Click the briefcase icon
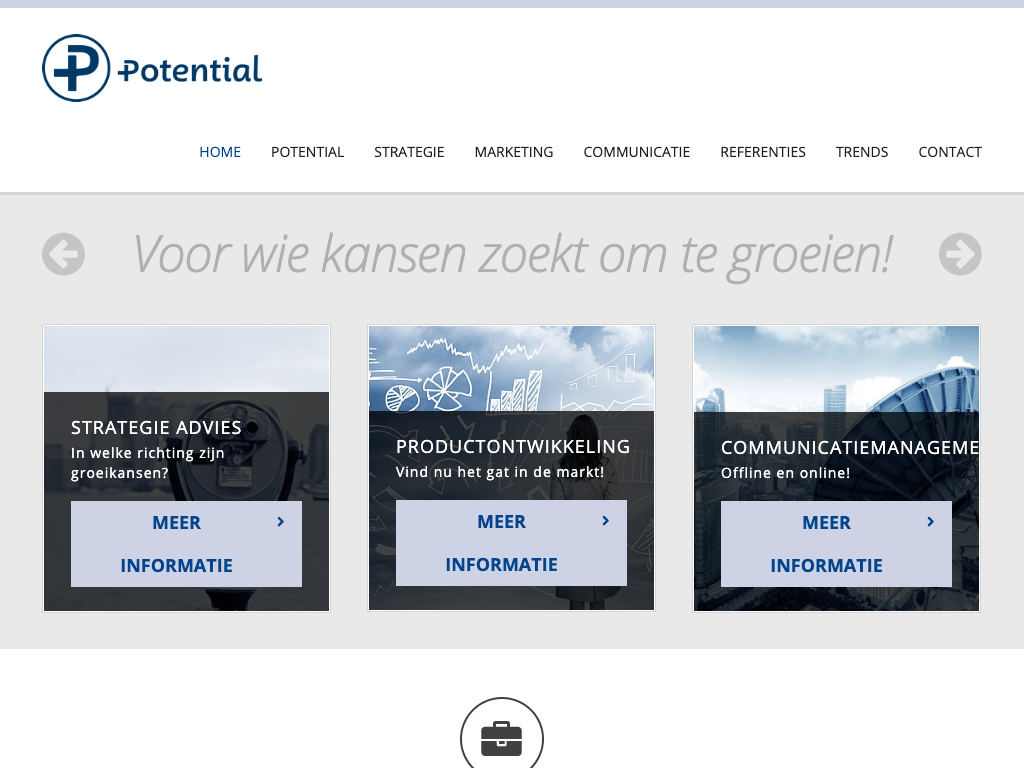The width and height of the screenshot is (1024, 768). tap(502, 739)
